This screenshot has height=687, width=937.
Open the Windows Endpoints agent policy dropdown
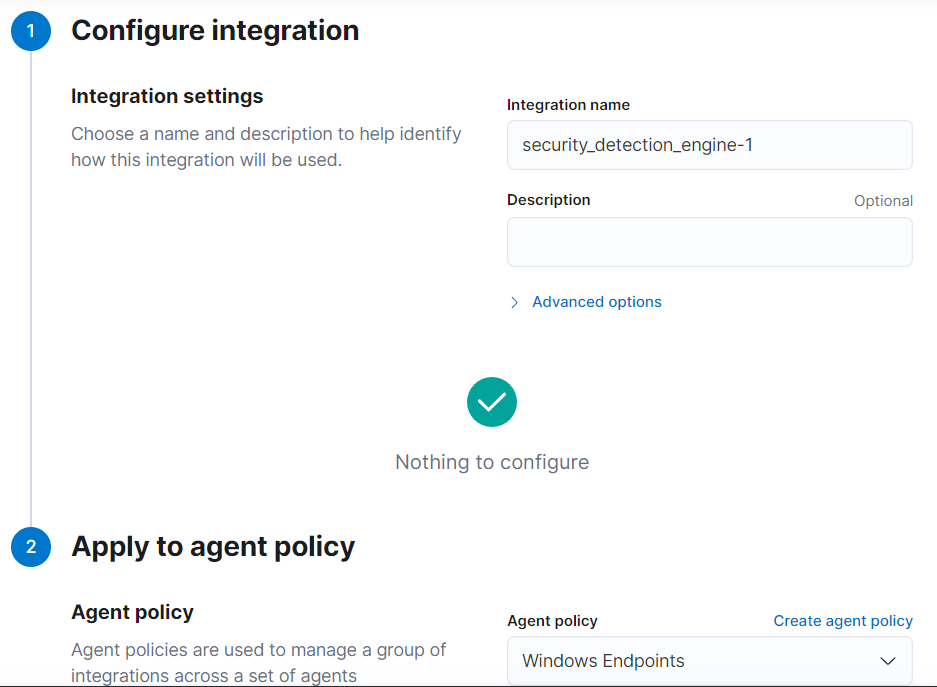[x=709, y=661]
